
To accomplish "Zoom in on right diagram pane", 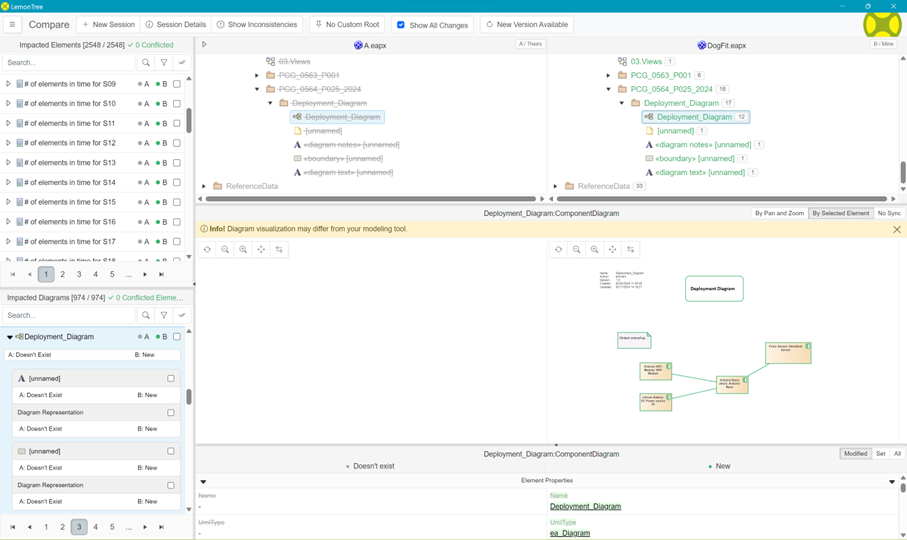I will (x=594, y=249).
